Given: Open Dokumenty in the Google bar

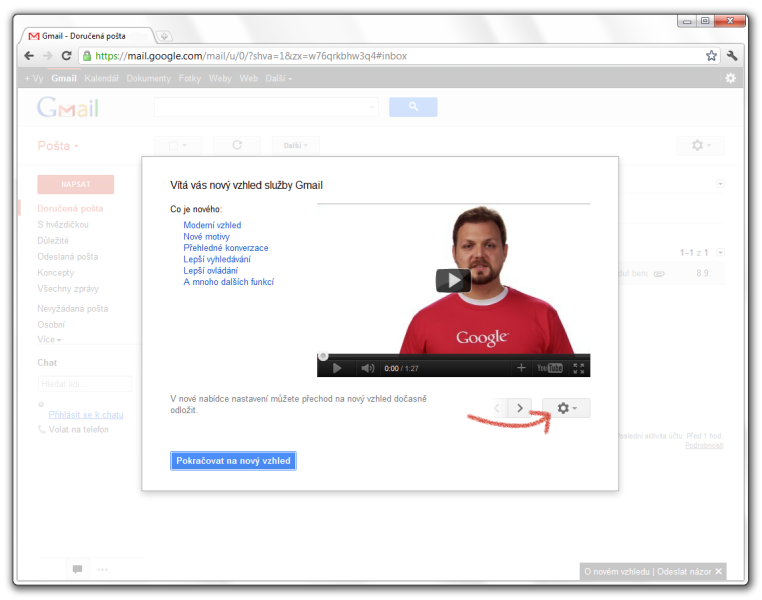Looking at the screenshot, I should coord(149,78).
